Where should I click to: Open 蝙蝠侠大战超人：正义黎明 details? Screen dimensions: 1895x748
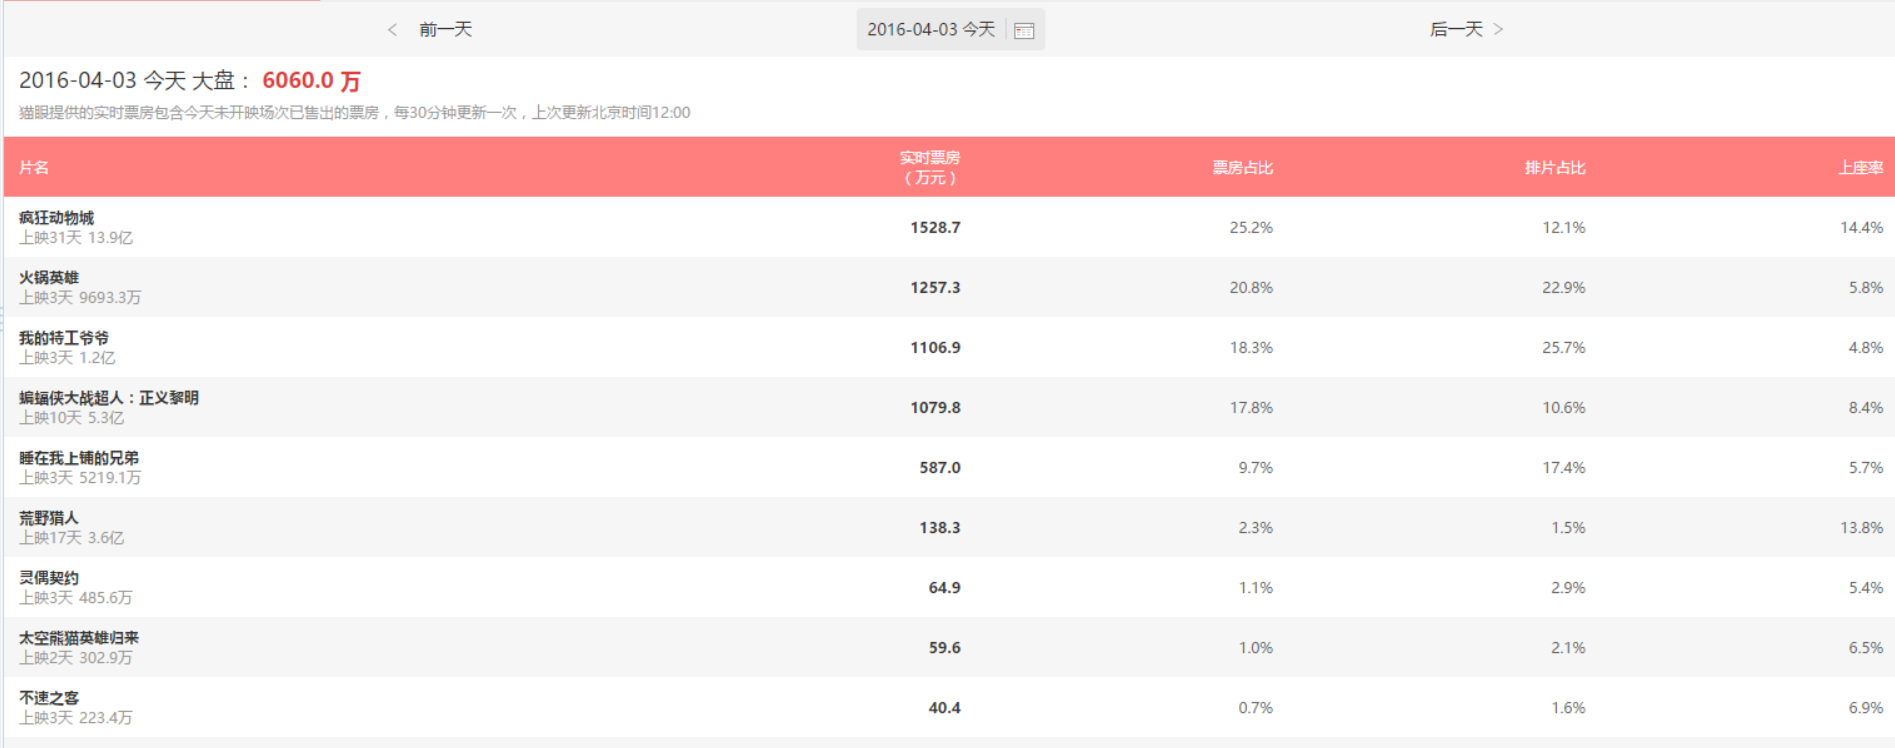[109, 398]
